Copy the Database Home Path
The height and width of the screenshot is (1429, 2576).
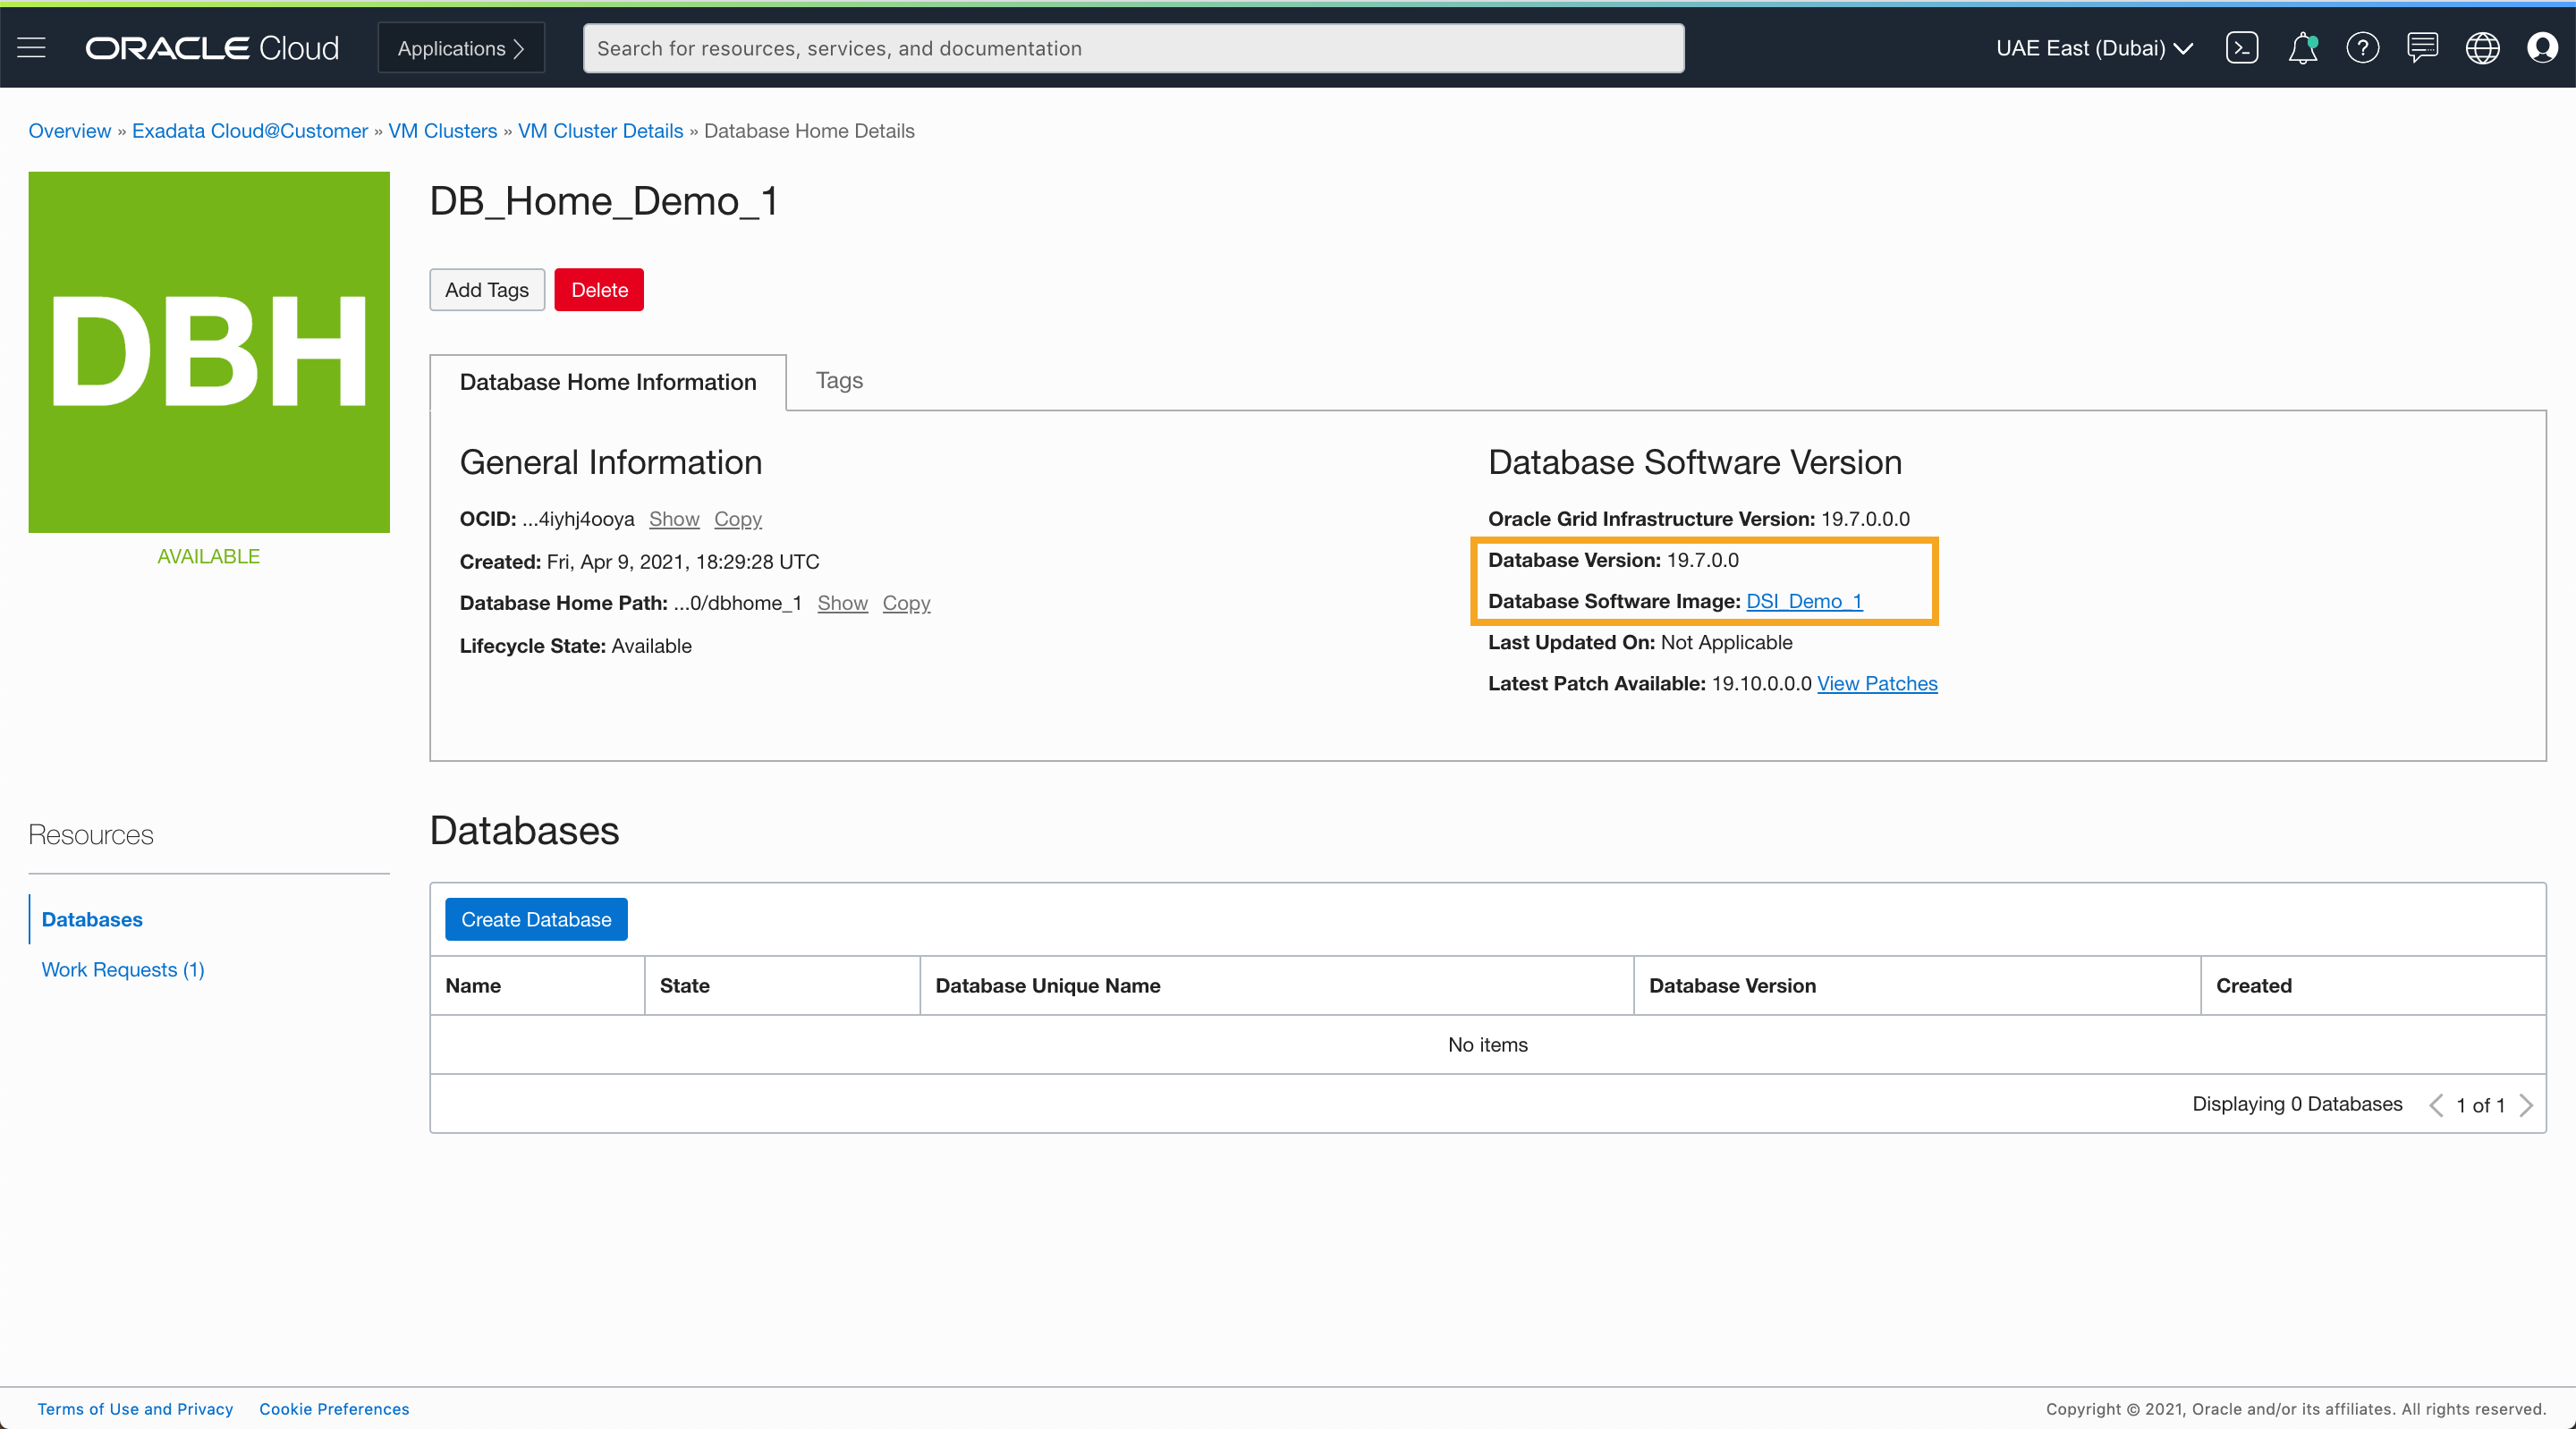coord(906,603)
